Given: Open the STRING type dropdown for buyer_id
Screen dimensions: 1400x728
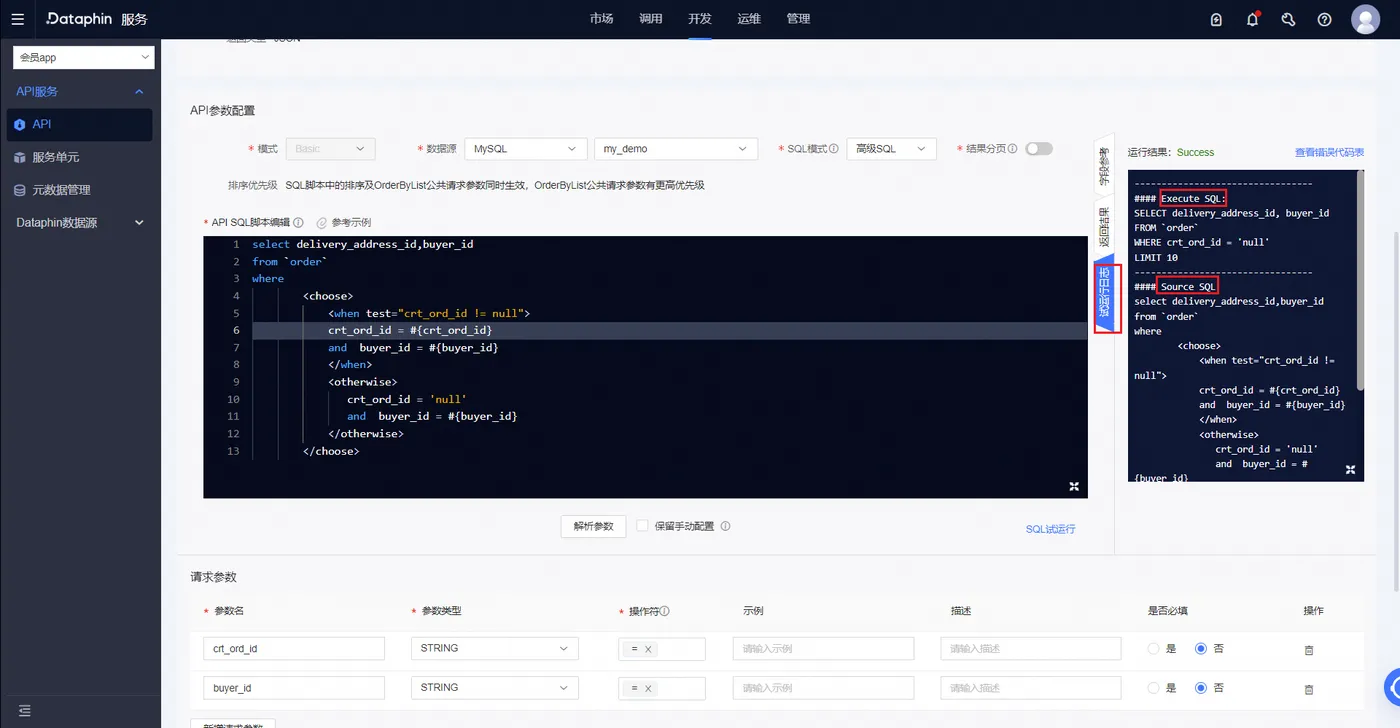Looking at the screenshot, I should tap(494, 688).
